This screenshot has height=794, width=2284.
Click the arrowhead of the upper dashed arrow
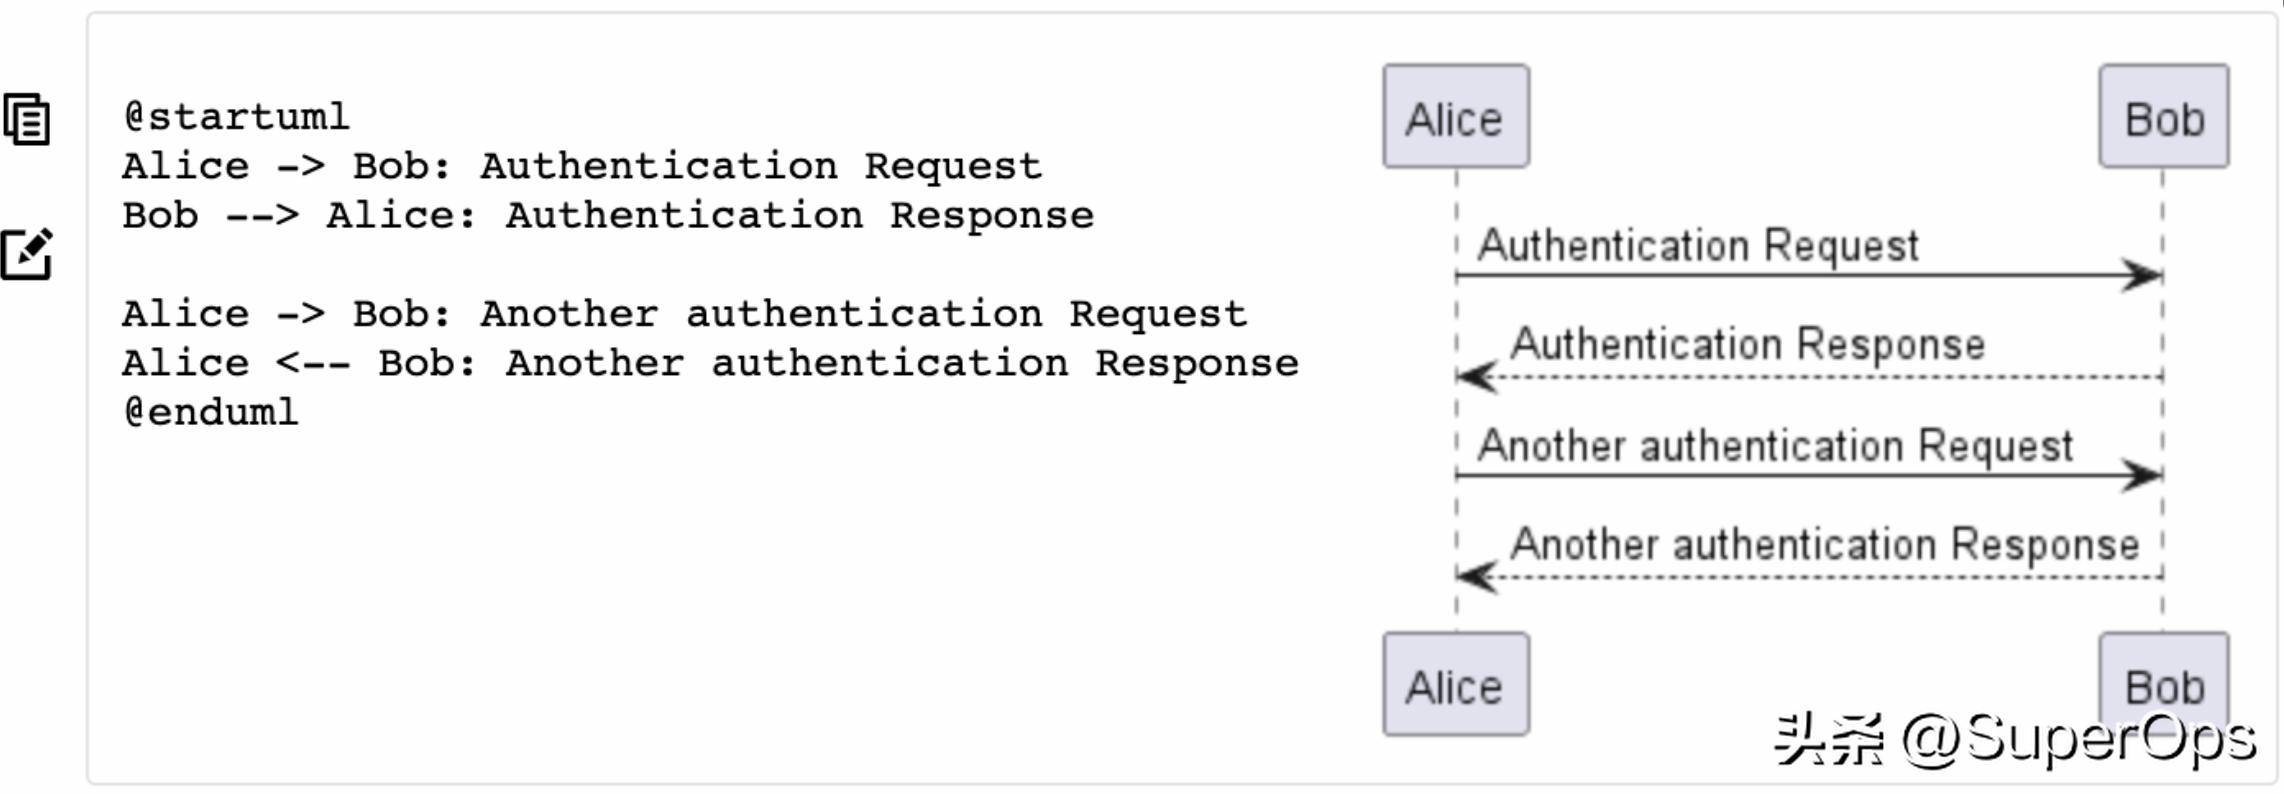pyautogui.click(x=1476, y=377)
